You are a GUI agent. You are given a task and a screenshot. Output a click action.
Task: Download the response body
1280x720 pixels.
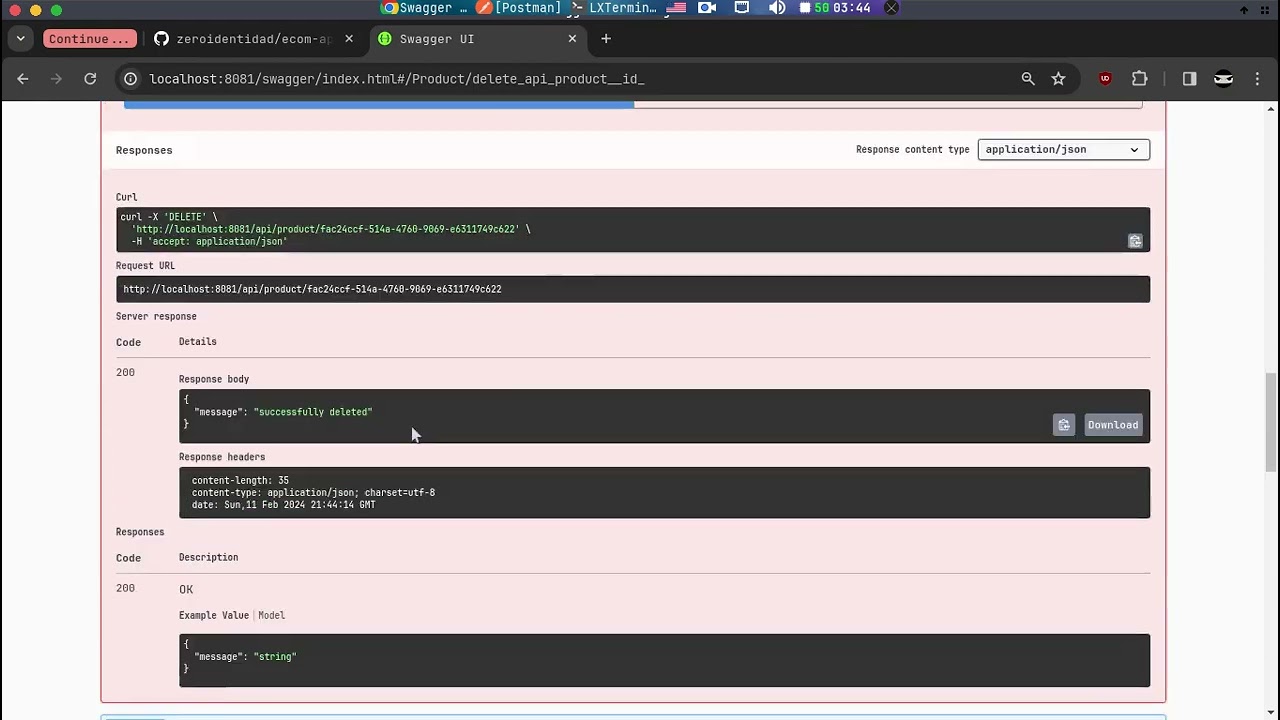pyautogui.click(x=1113, y=425)
